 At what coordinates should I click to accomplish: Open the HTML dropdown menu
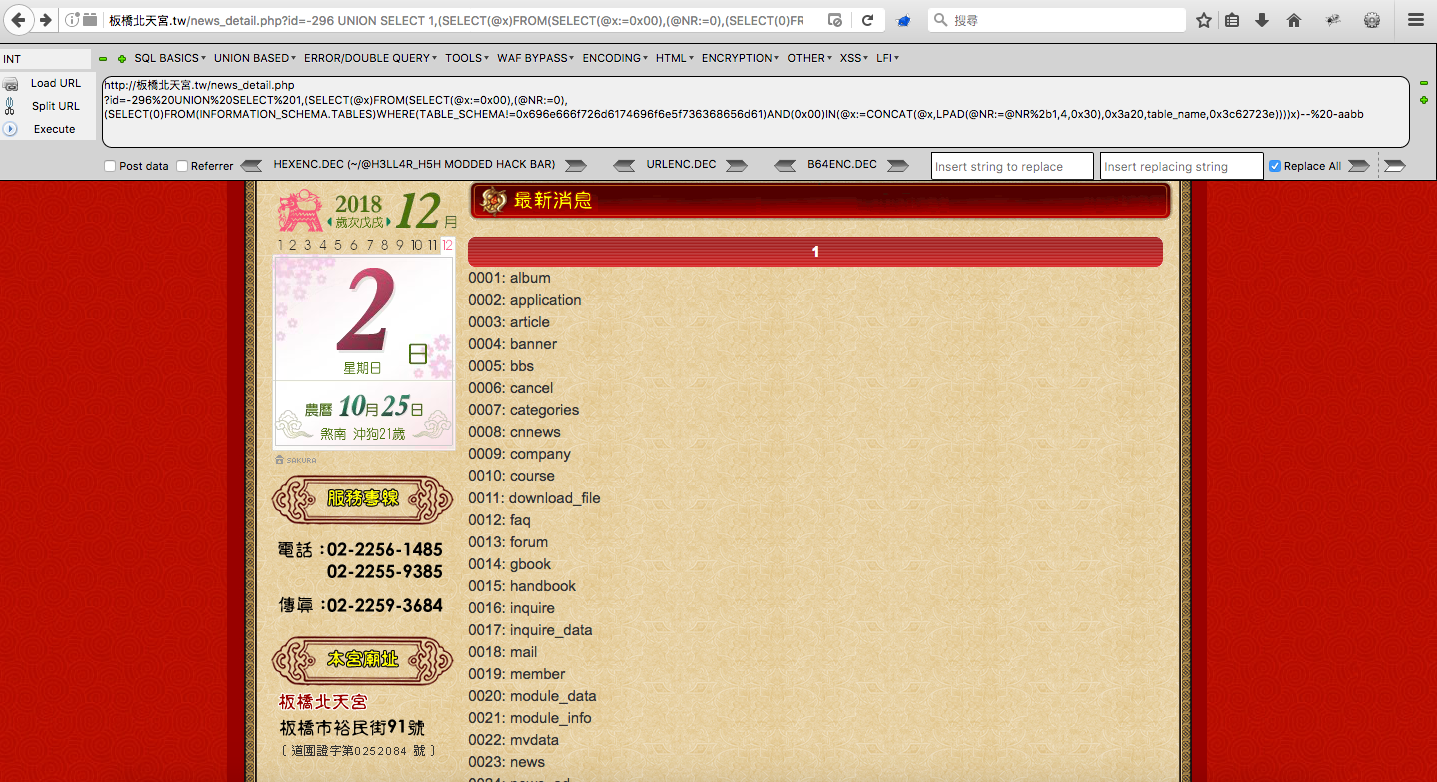(675, 58)
